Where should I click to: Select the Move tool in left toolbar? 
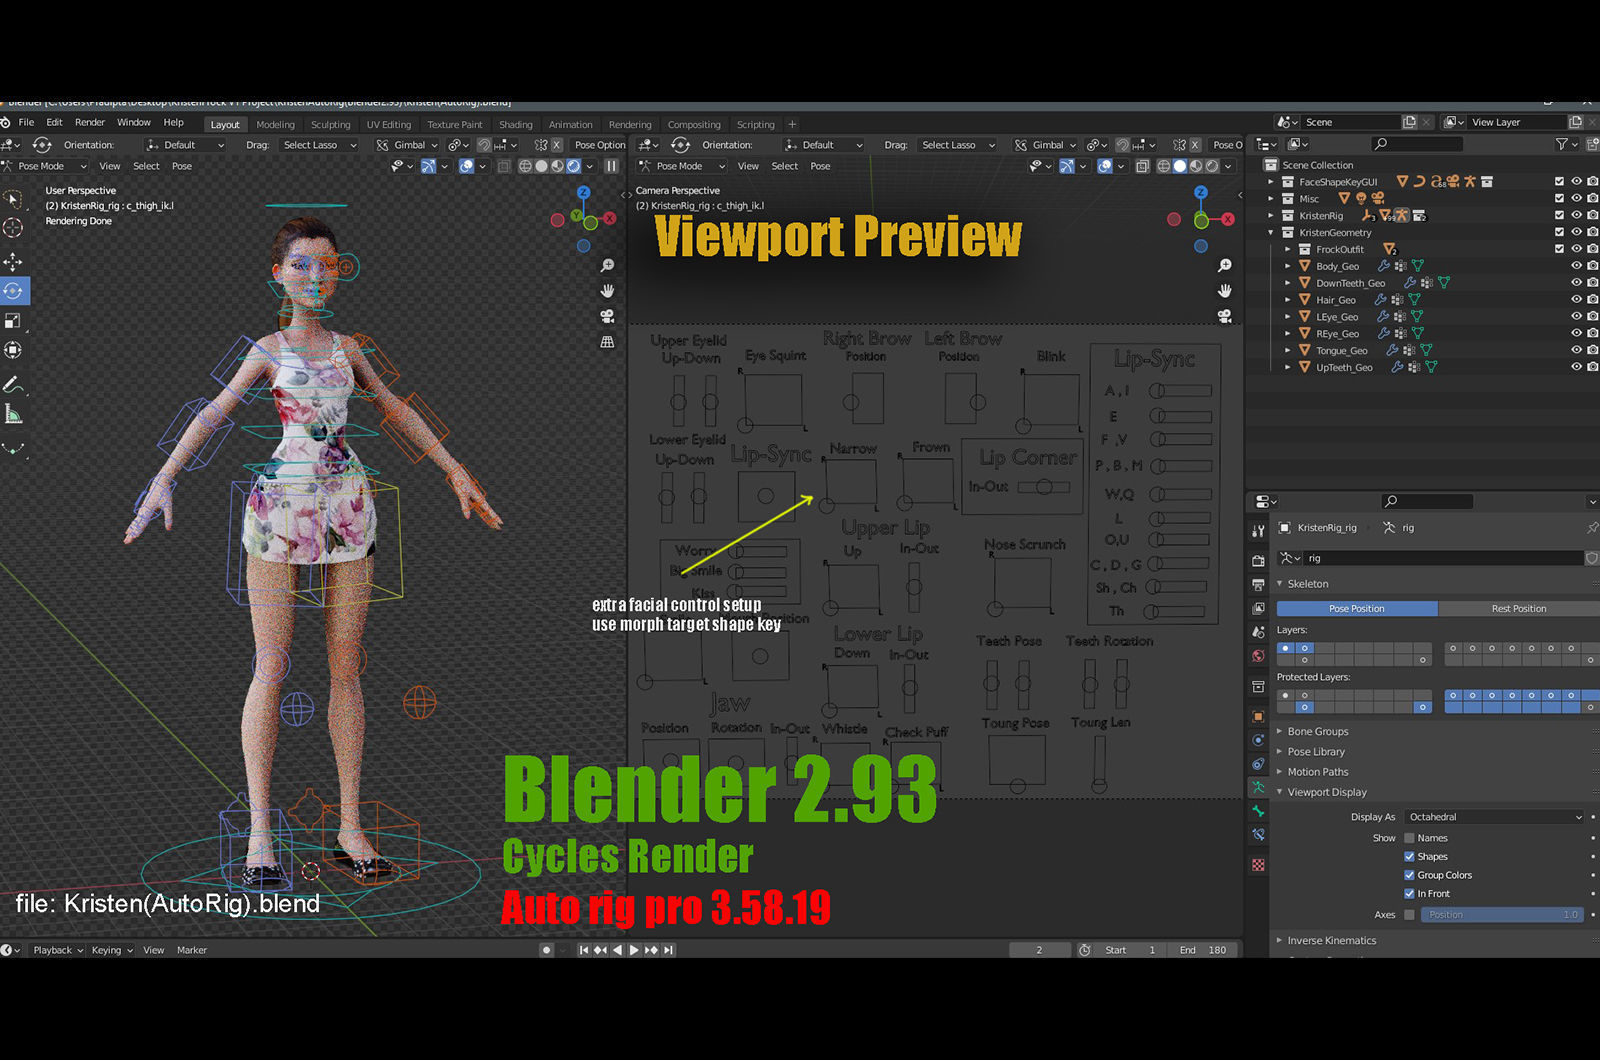click(13, 262)
